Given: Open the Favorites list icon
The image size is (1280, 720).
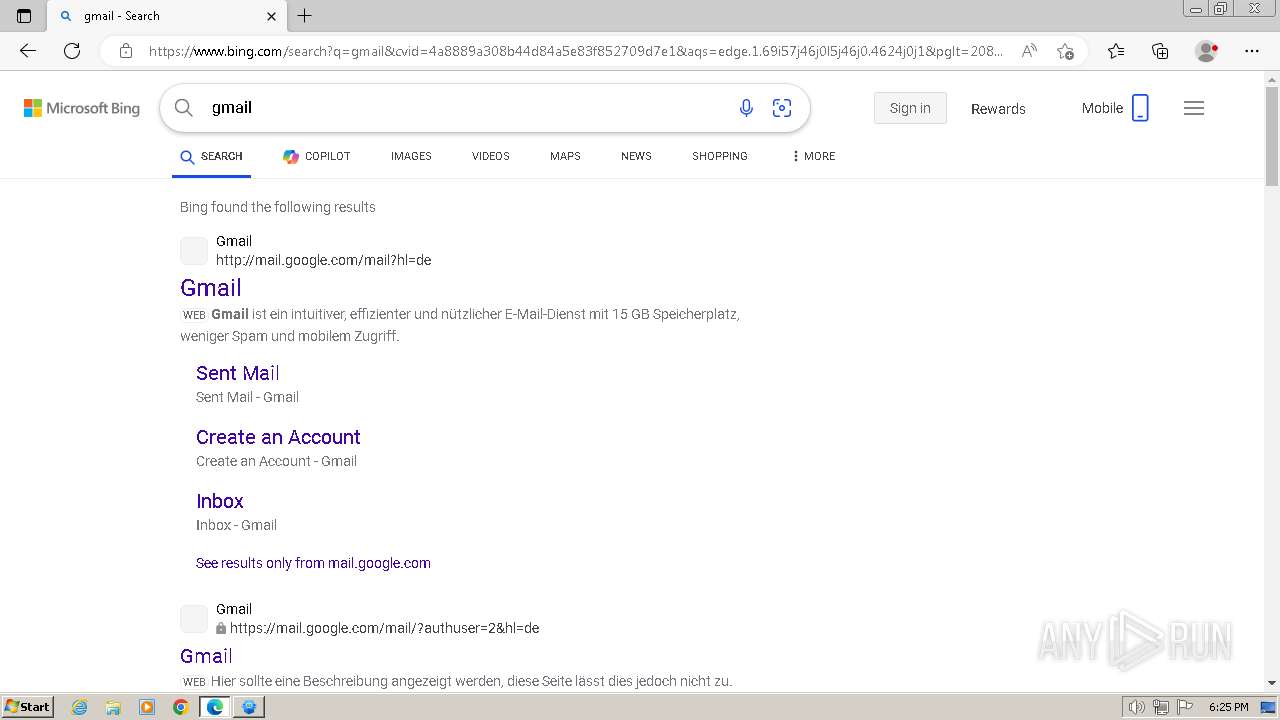Looking at the screenshot, I should 1116,51.
